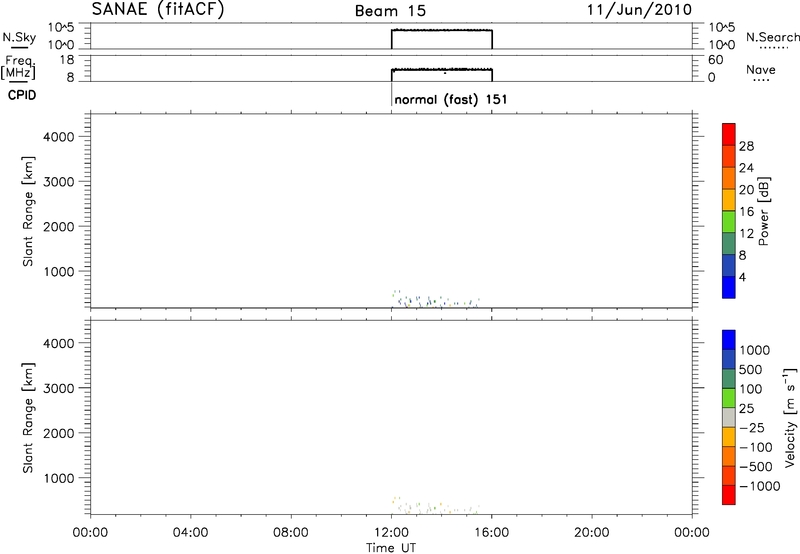800x554 pixels.
Task: Select the 16:00 time tick label
Action: coord(491,533)
